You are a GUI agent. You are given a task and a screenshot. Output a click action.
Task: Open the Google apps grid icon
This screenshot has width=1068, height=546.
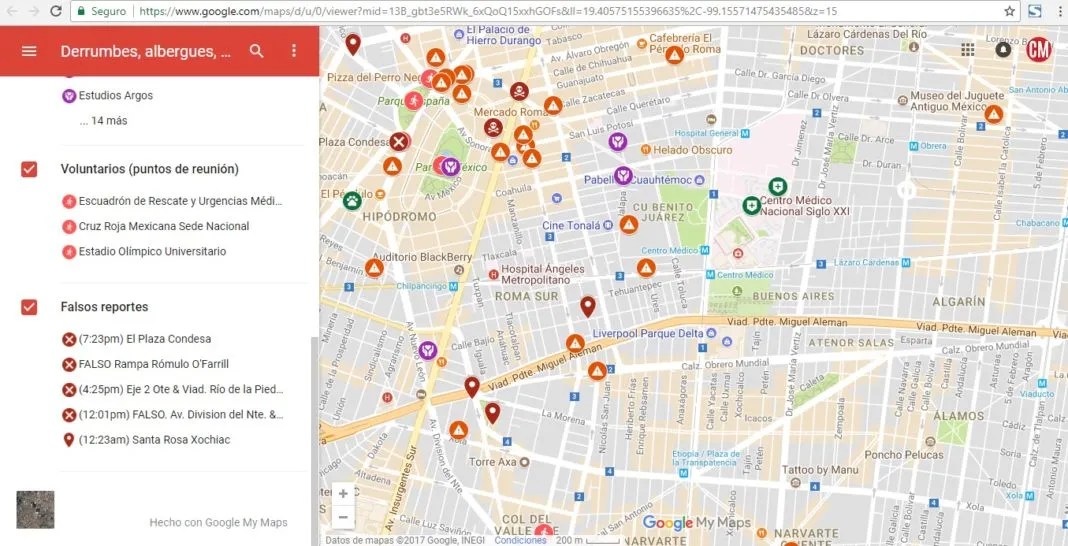click(x=967, y=50)
